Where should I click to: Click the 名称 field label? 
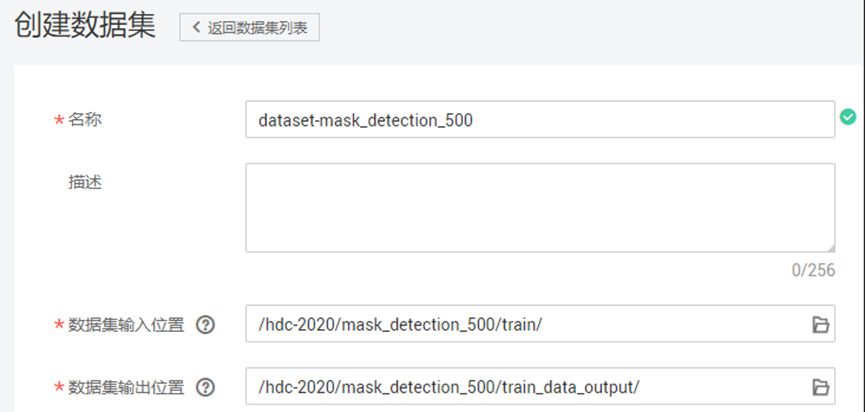pyautogui.click(x=85, y=120)
